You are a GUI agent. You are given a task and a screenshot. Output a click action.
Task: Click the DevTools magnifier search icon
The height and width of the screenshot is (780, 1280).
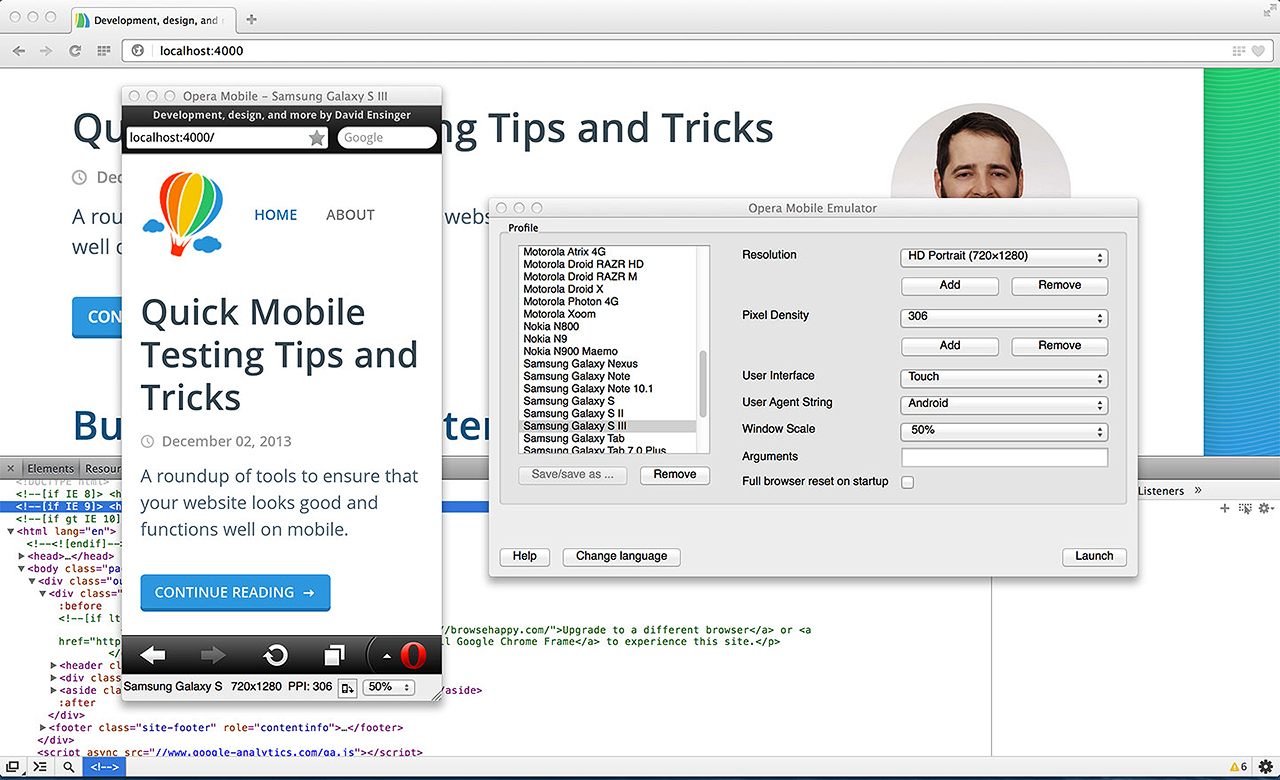(x=68, y=767)
